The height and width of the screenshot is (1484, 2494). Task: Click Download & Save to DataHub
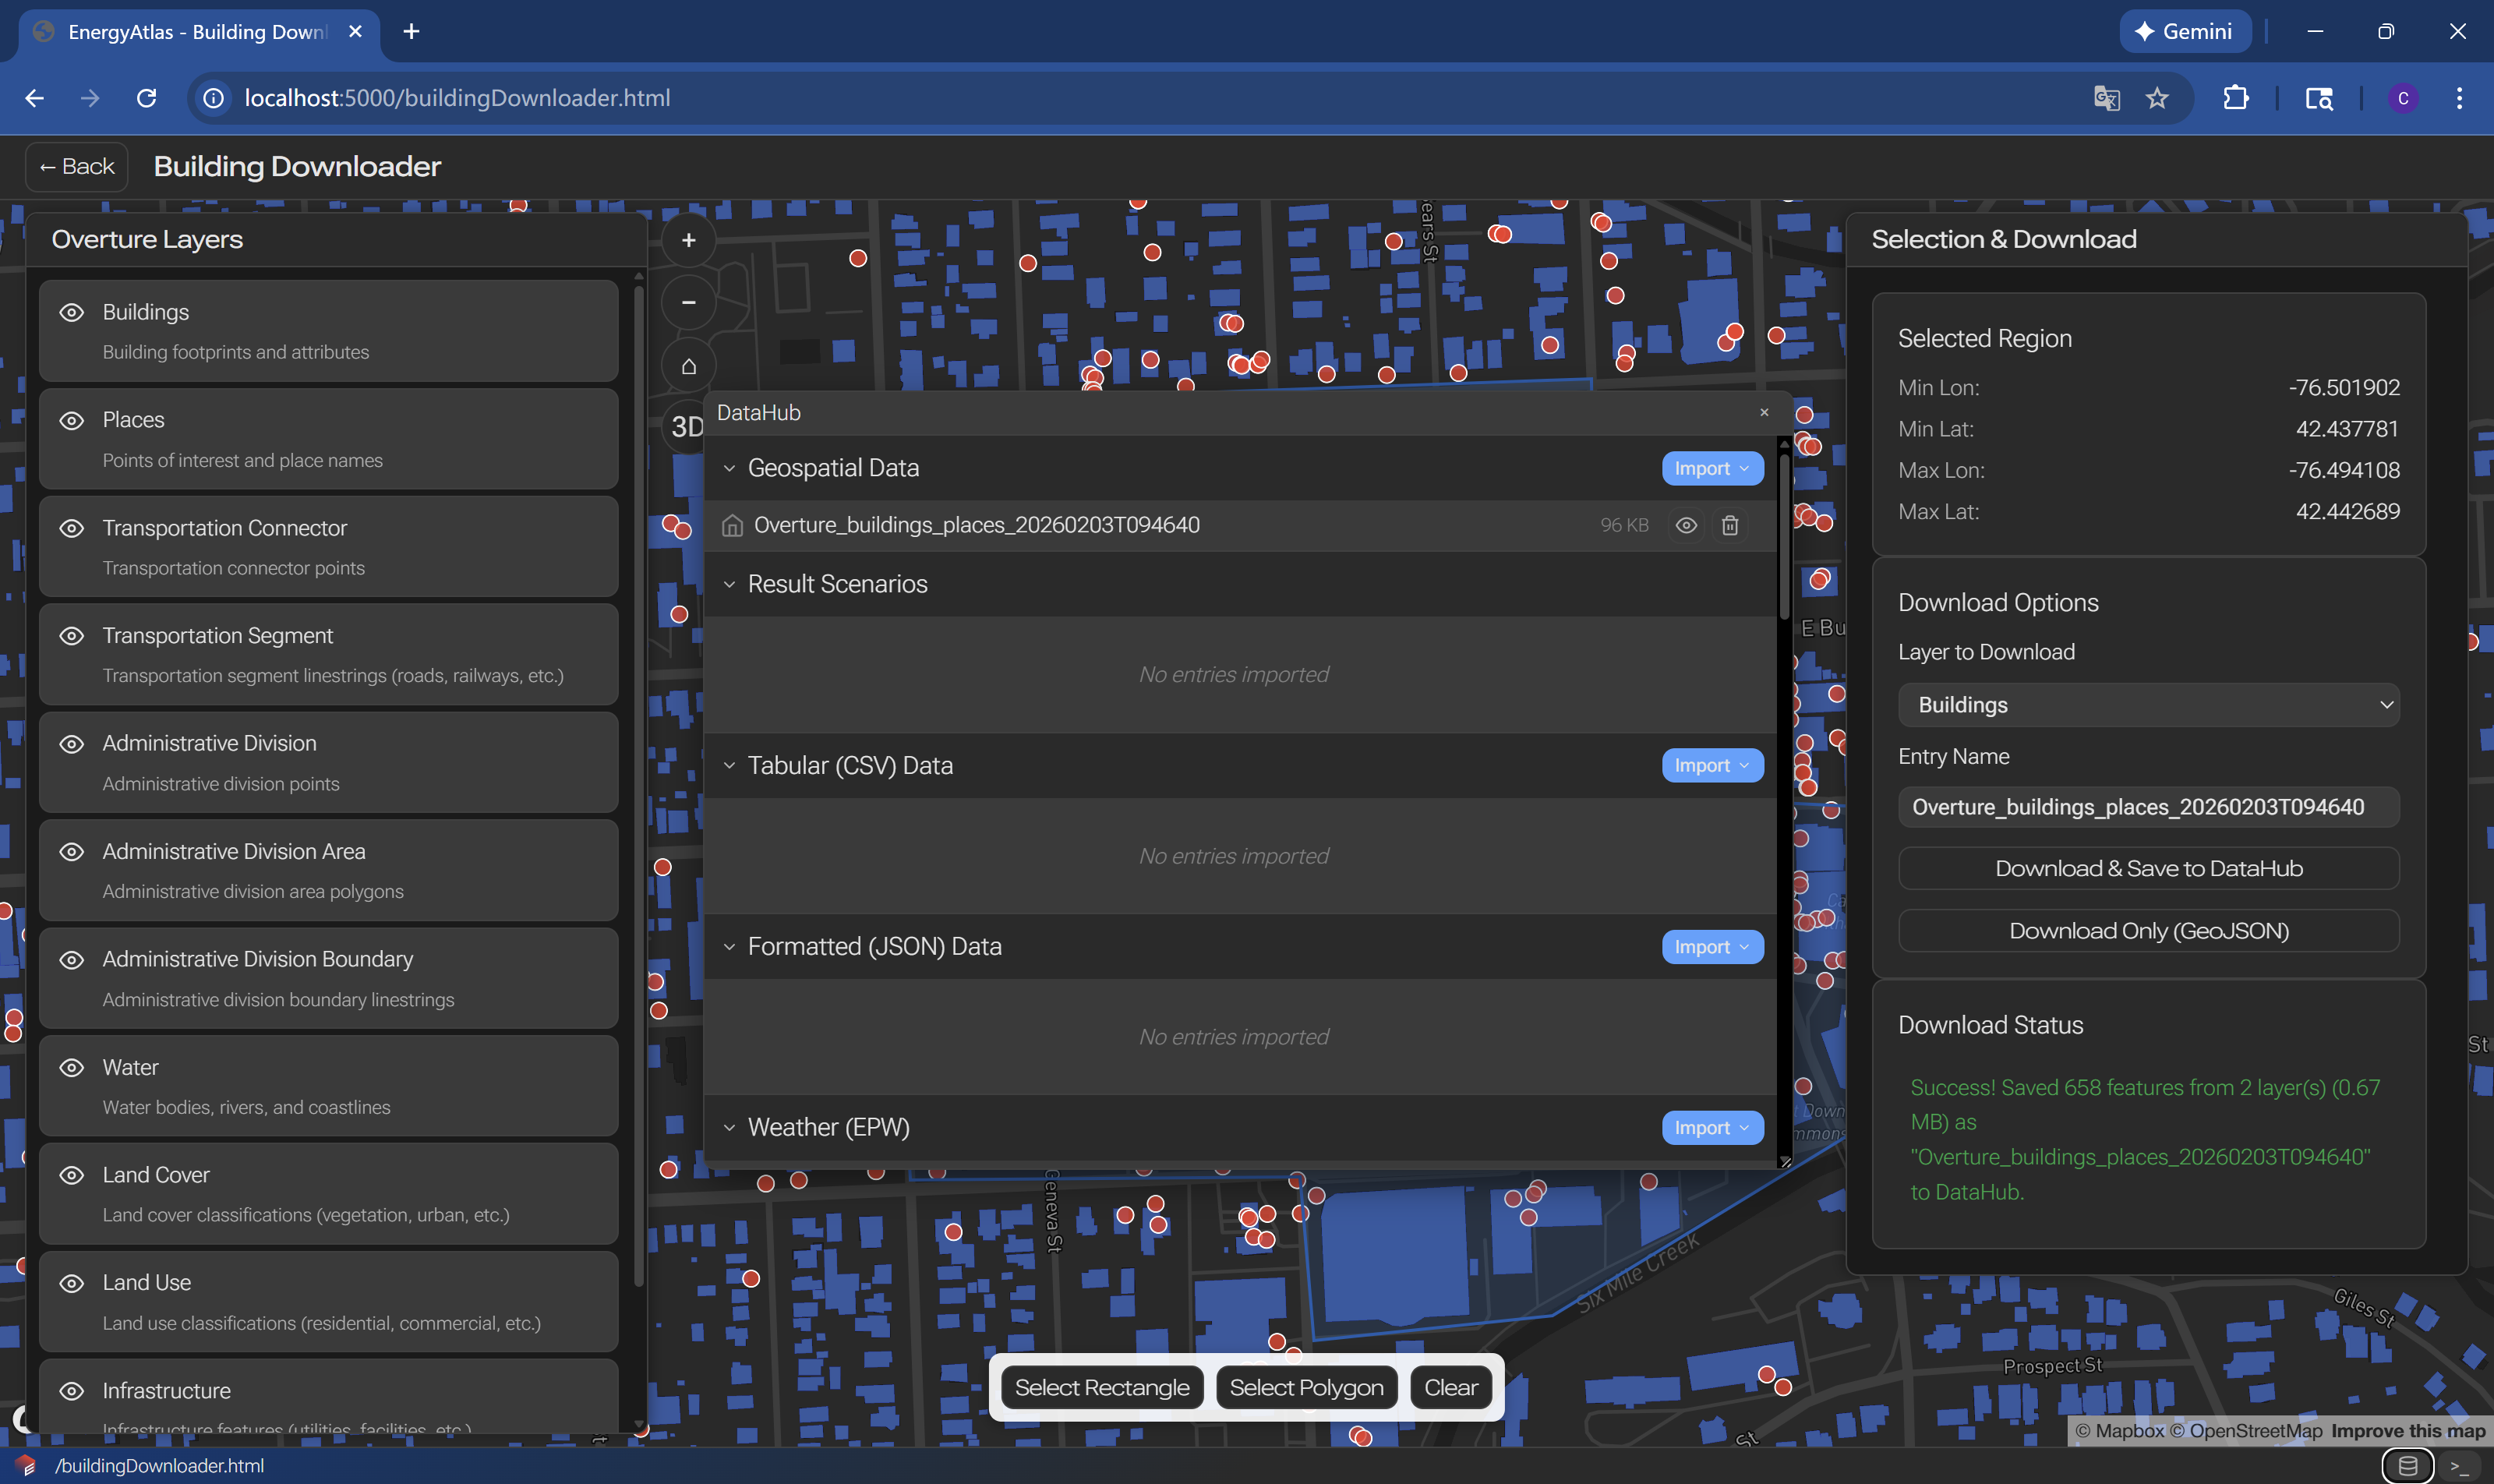pyautogui.click(x=2148, y=868)
